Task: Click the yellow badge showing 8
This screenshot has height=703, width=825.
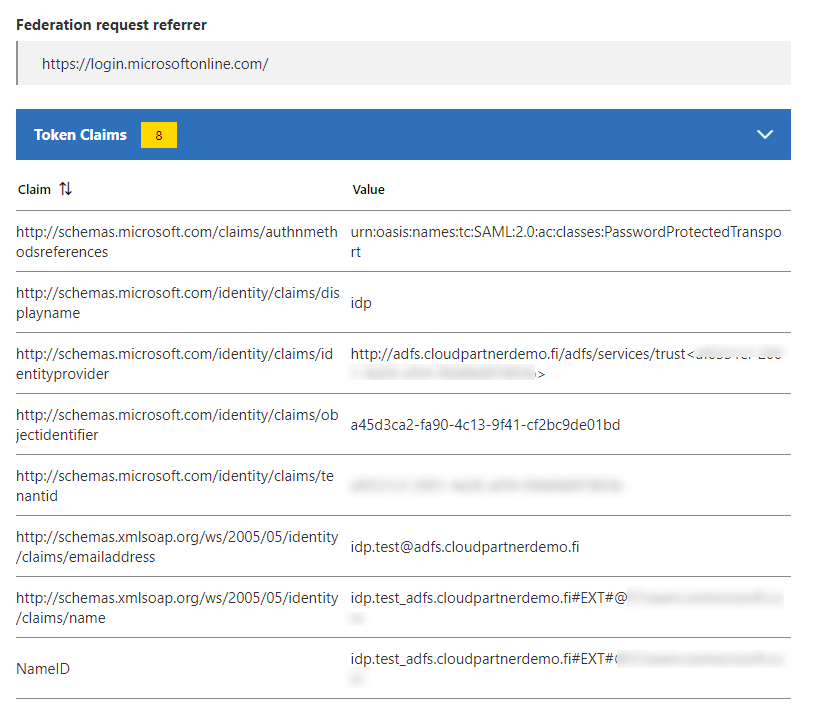Action: coord(159,135)
